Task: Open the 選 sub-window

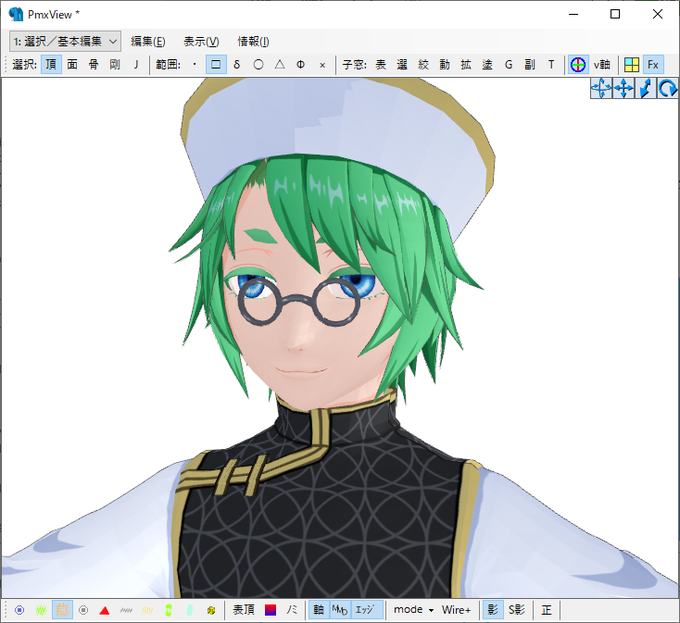Action: click(x=402, y=65)
